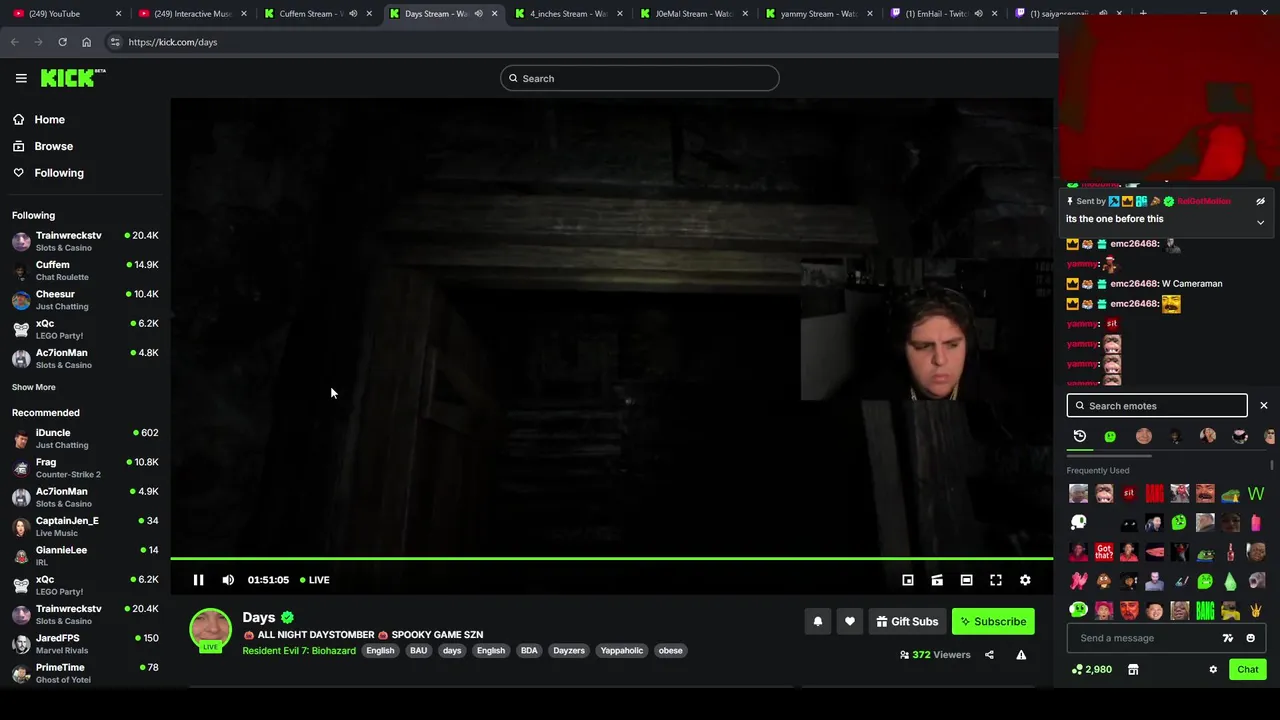Click the Dayzers tag
The image size is (1280, 720).
click(569, 651)
